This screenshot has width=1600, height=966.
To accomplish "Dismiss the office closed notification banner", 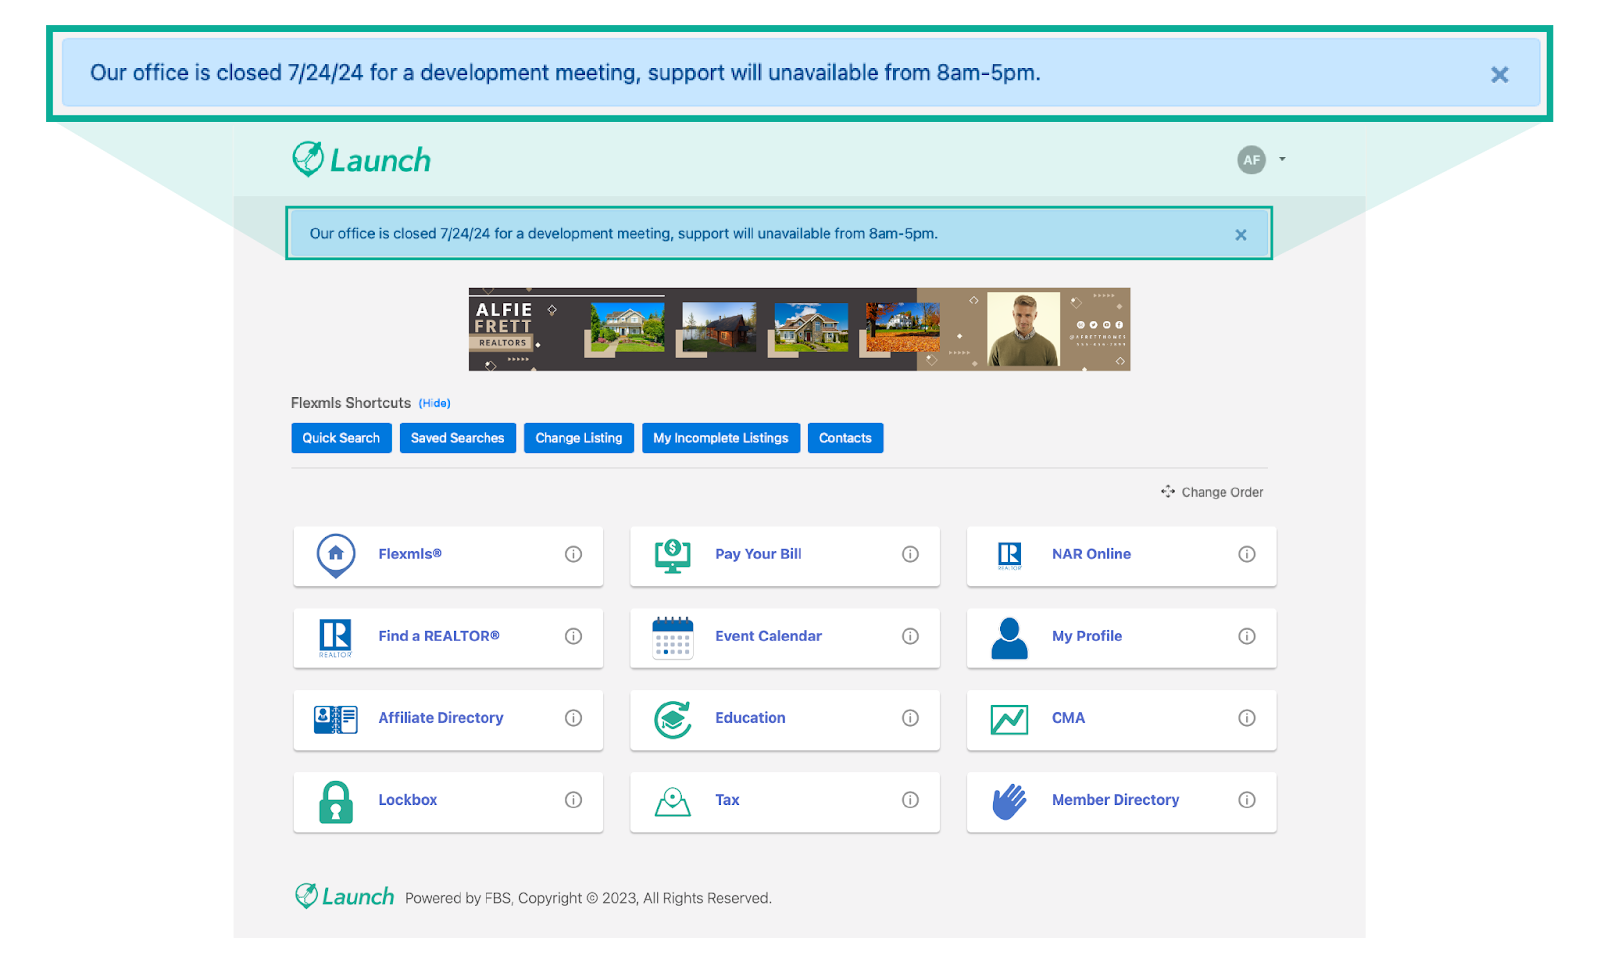I will click(x=1240, y=234).
